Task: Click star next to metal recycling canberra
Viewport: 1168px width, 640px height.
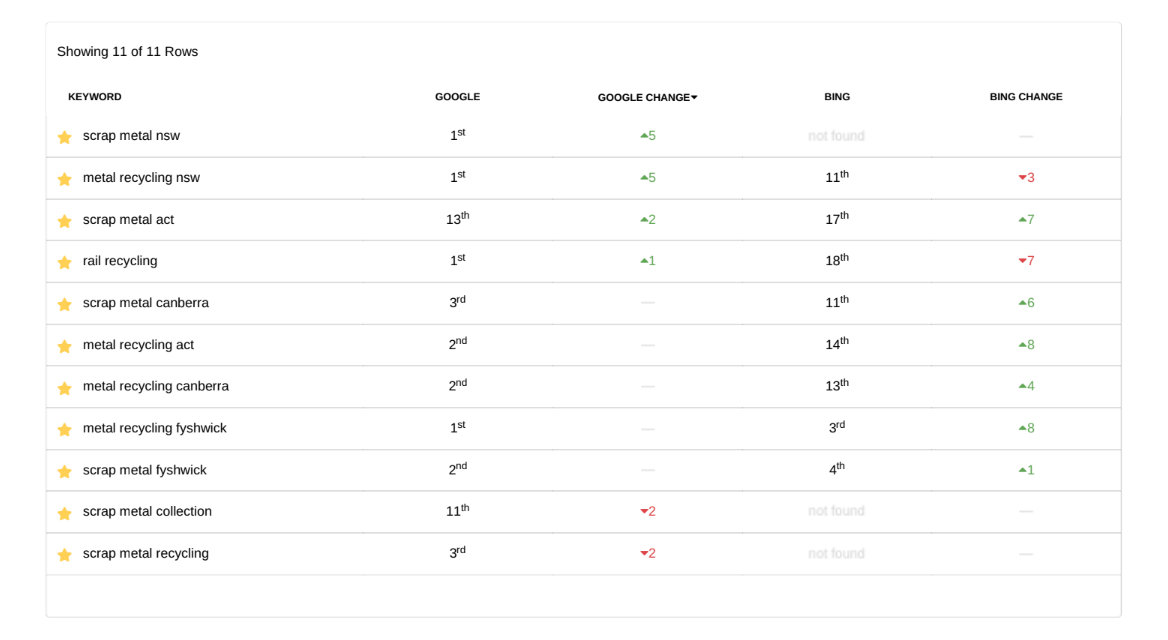Action: pyautogui.click(x=65, y=387)
